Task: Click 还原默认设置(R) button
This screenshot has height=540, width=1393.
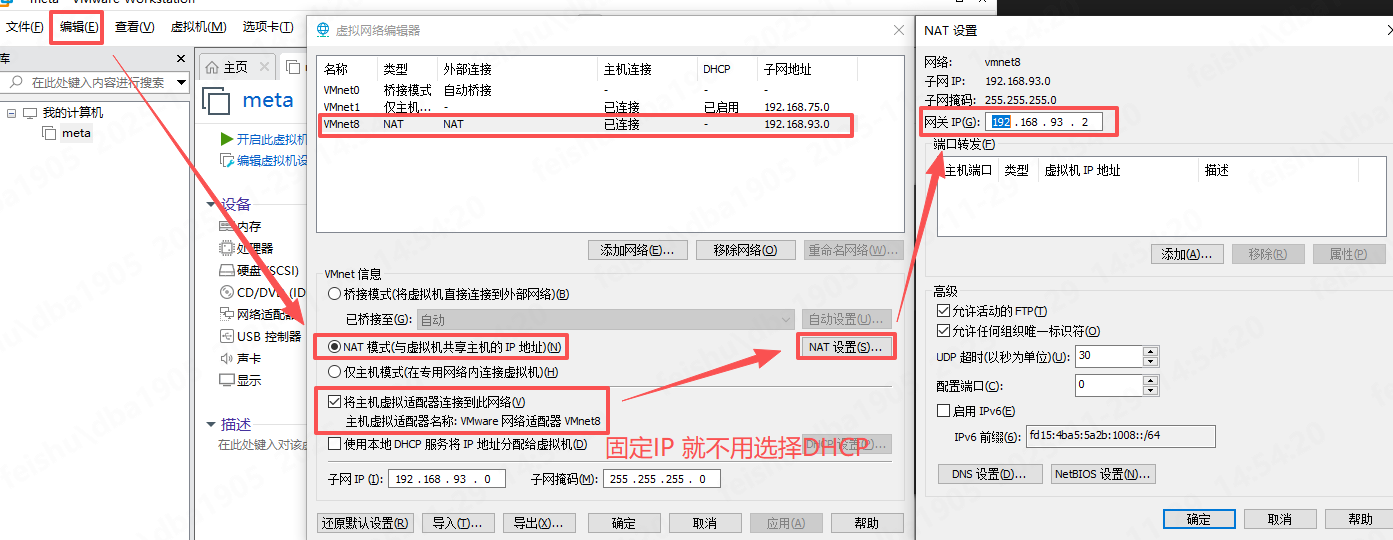Action: click(365, 523)
